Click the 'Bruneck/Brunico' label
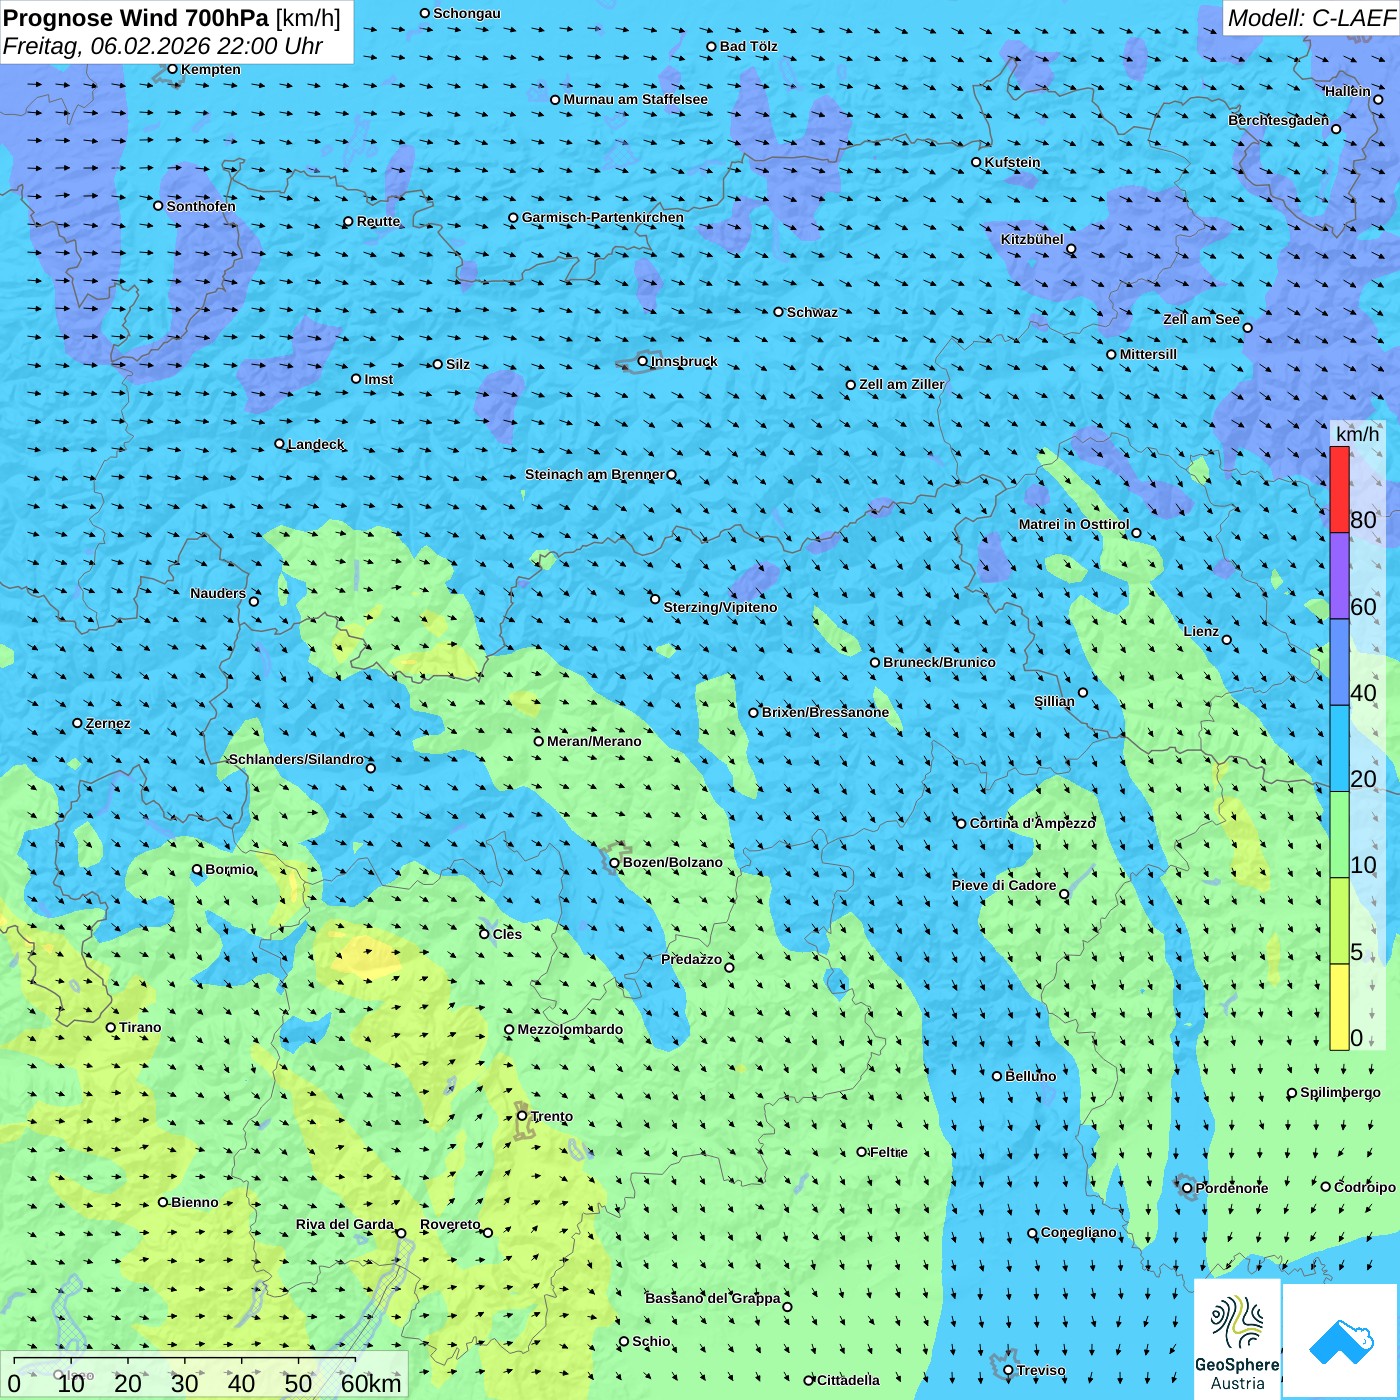Screen dimensions: 1400x1400 tap(939, 662)
